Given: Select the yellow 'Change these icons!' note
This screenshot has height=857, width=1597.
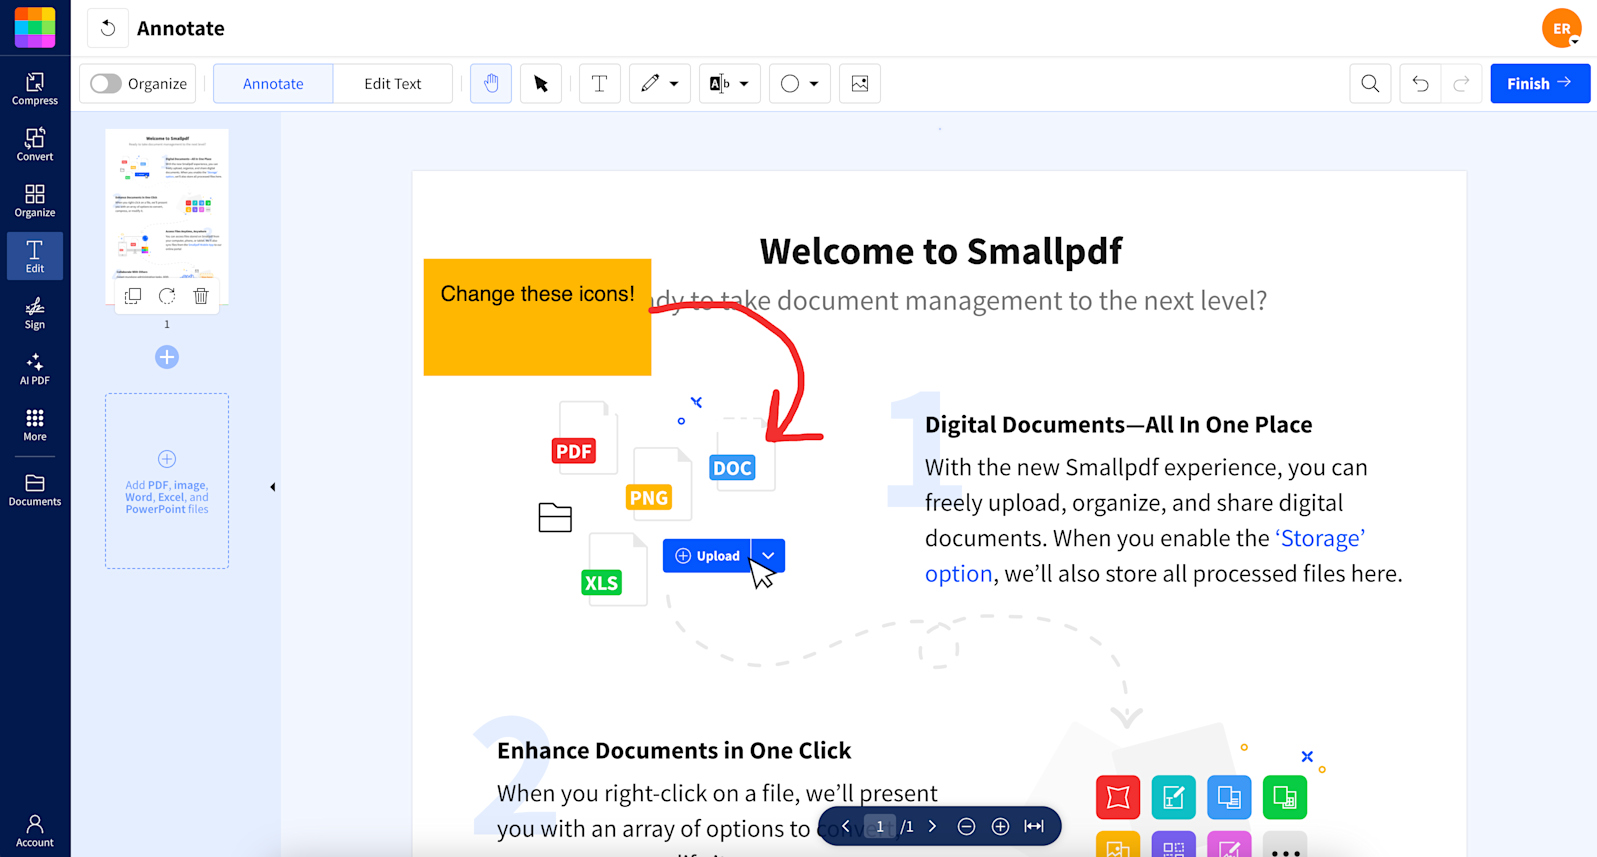Looking at the screenshot, I should 537,317.
